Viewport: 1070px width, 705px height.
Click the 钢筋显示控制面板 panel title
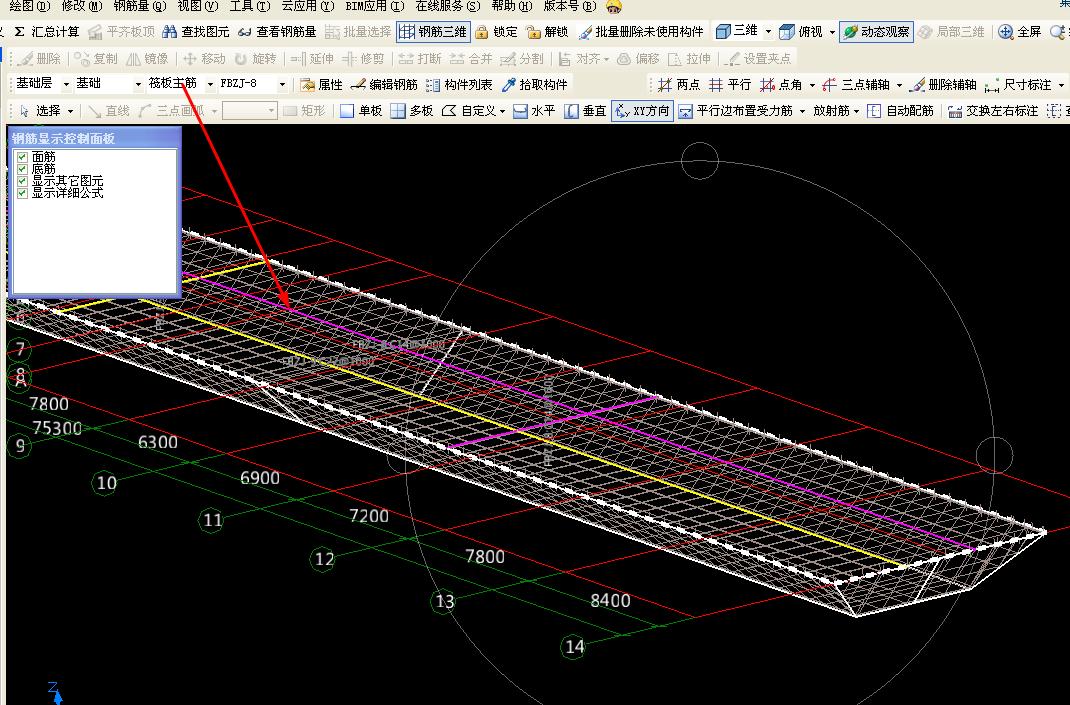pos(63,139)
